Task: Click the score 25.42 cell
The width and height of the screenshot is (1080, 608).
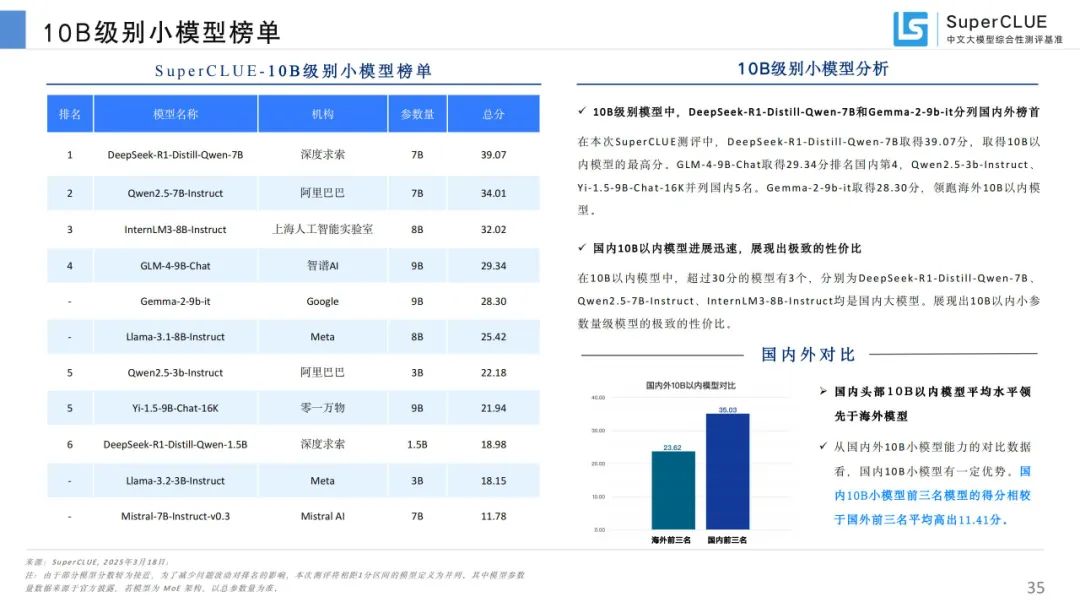Action: [x=493, y=337]
